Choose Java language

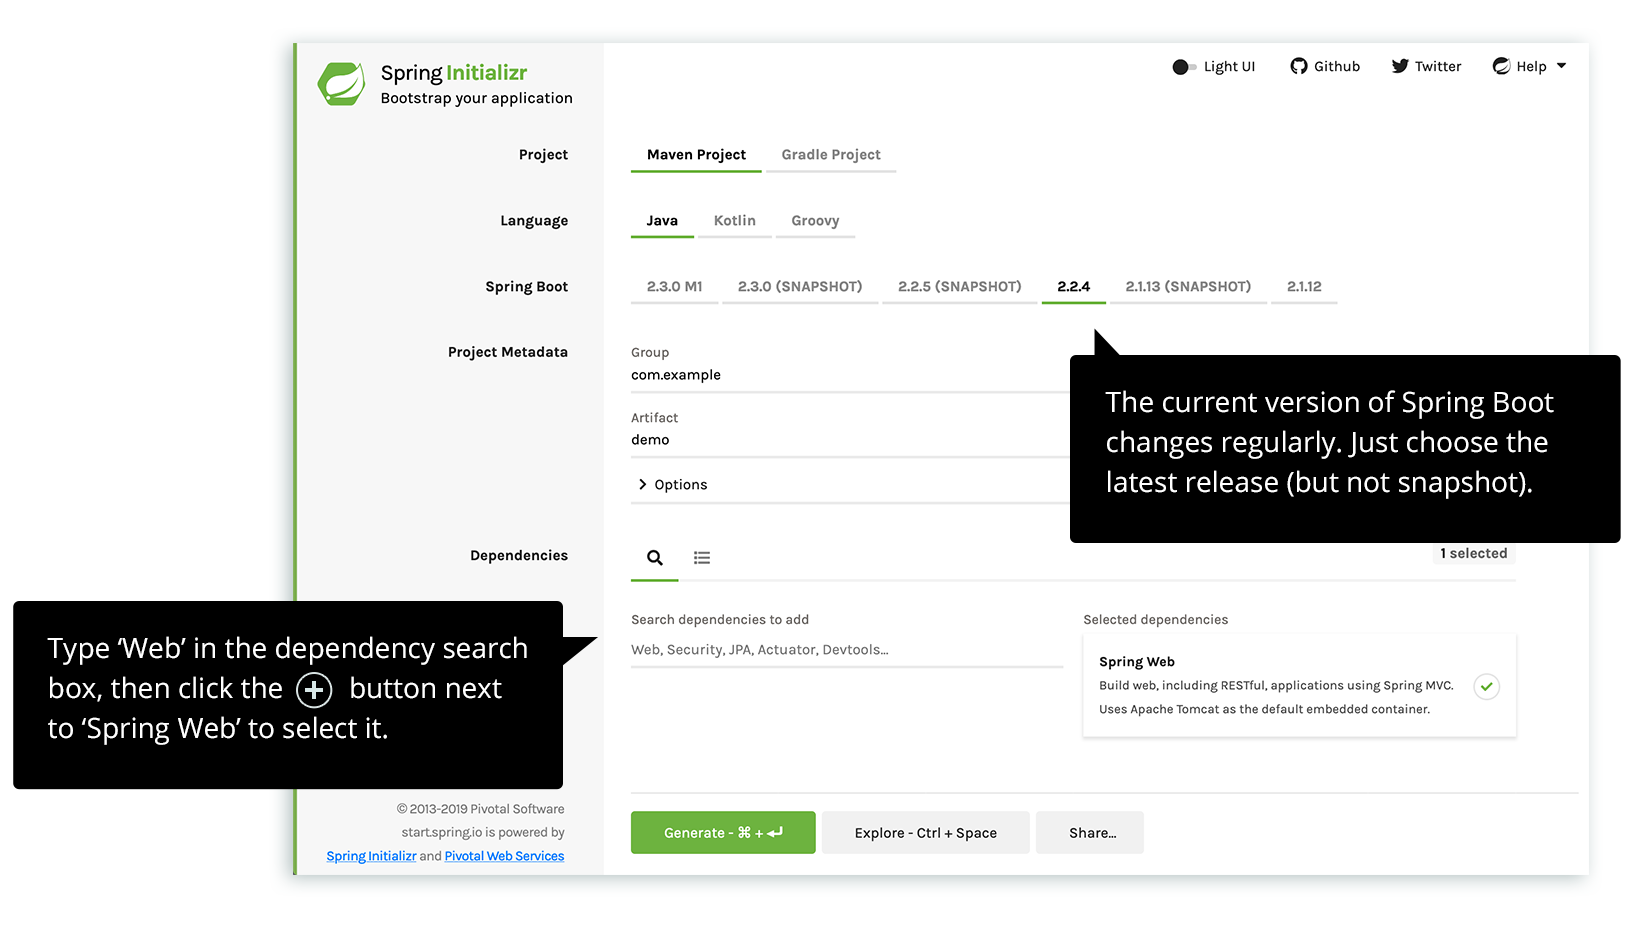coord(662,221)
